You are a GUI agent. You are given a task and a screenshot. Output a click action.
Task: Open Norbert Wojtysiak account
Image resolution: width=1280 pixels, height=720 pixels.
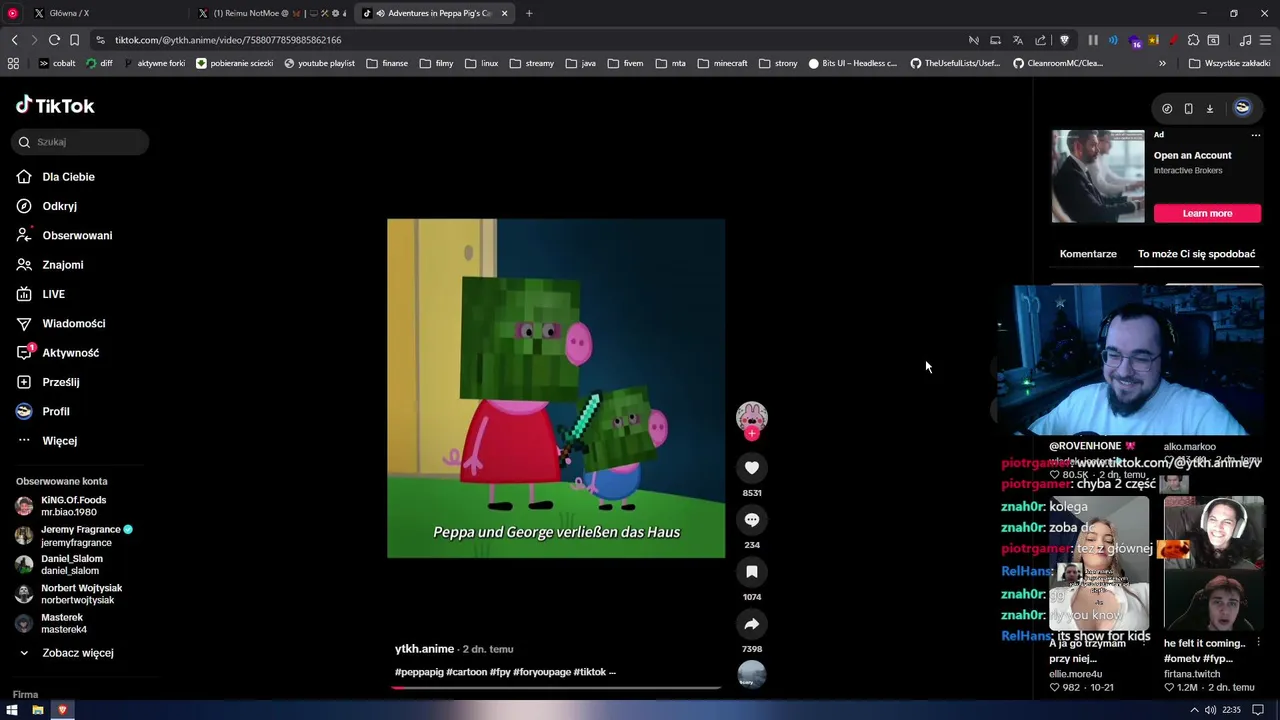click(x=69, y=594)
